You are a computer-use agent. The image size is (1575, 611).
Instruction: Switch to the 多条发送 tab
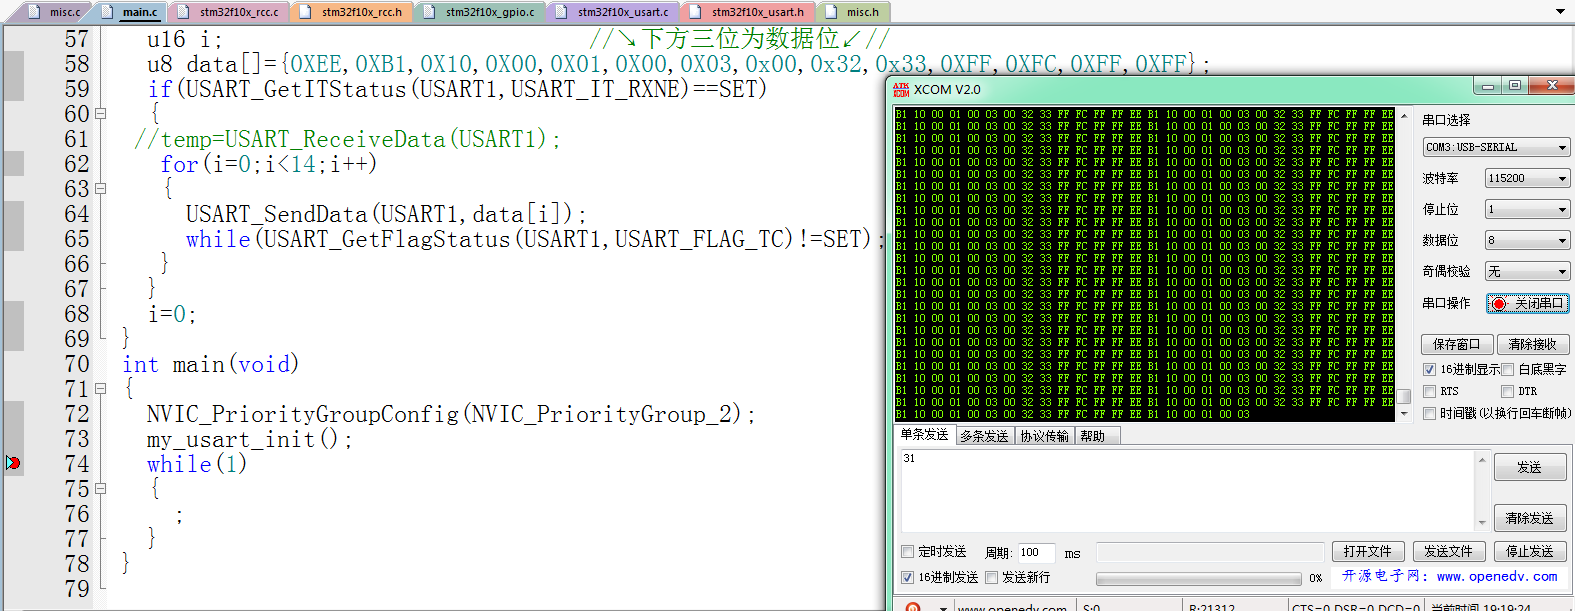[x=985, y=436]
